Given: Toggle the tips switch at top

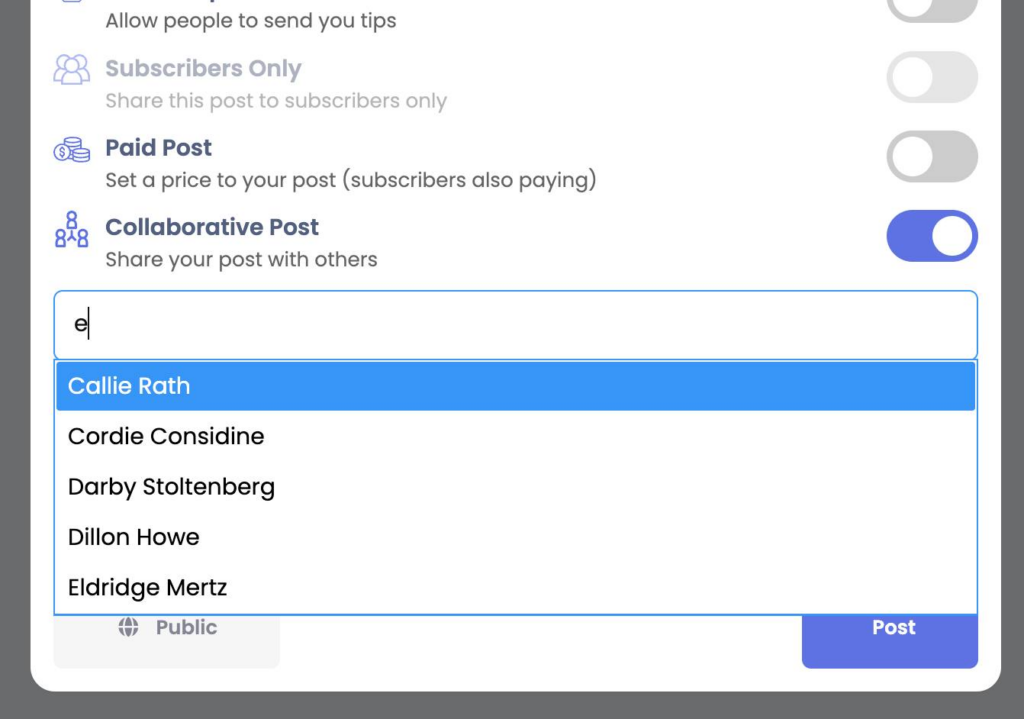Looking at the screenshot, I should pyautogui.click(x=931, y=8).
